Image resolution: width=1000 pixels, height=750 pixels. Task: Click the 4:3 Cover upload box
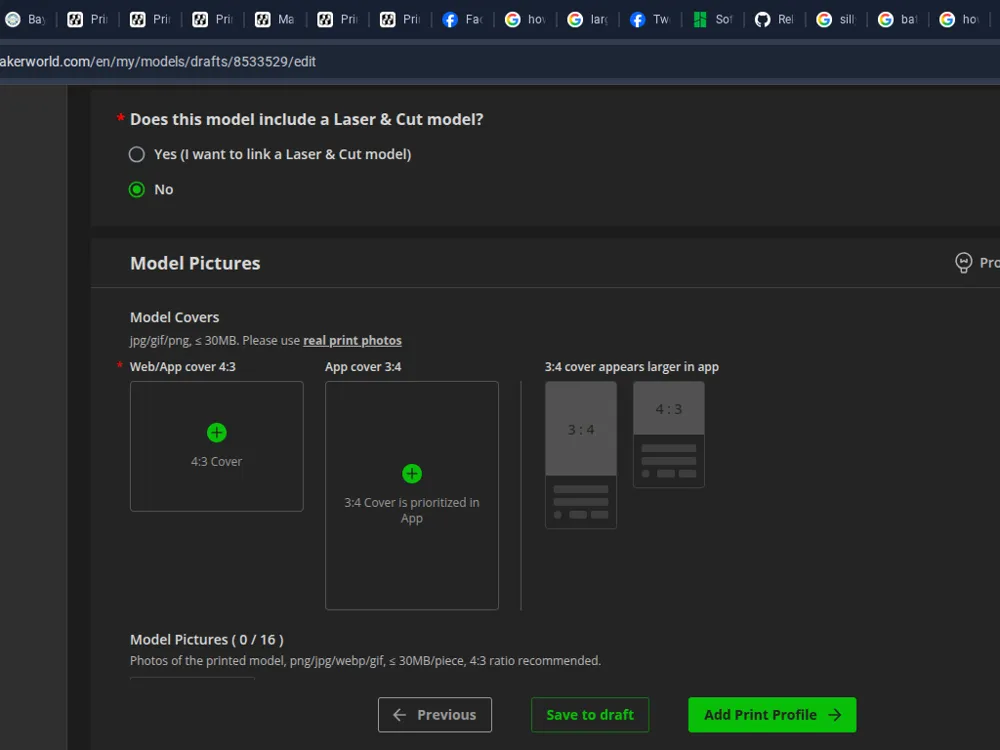tap(217, 446)
